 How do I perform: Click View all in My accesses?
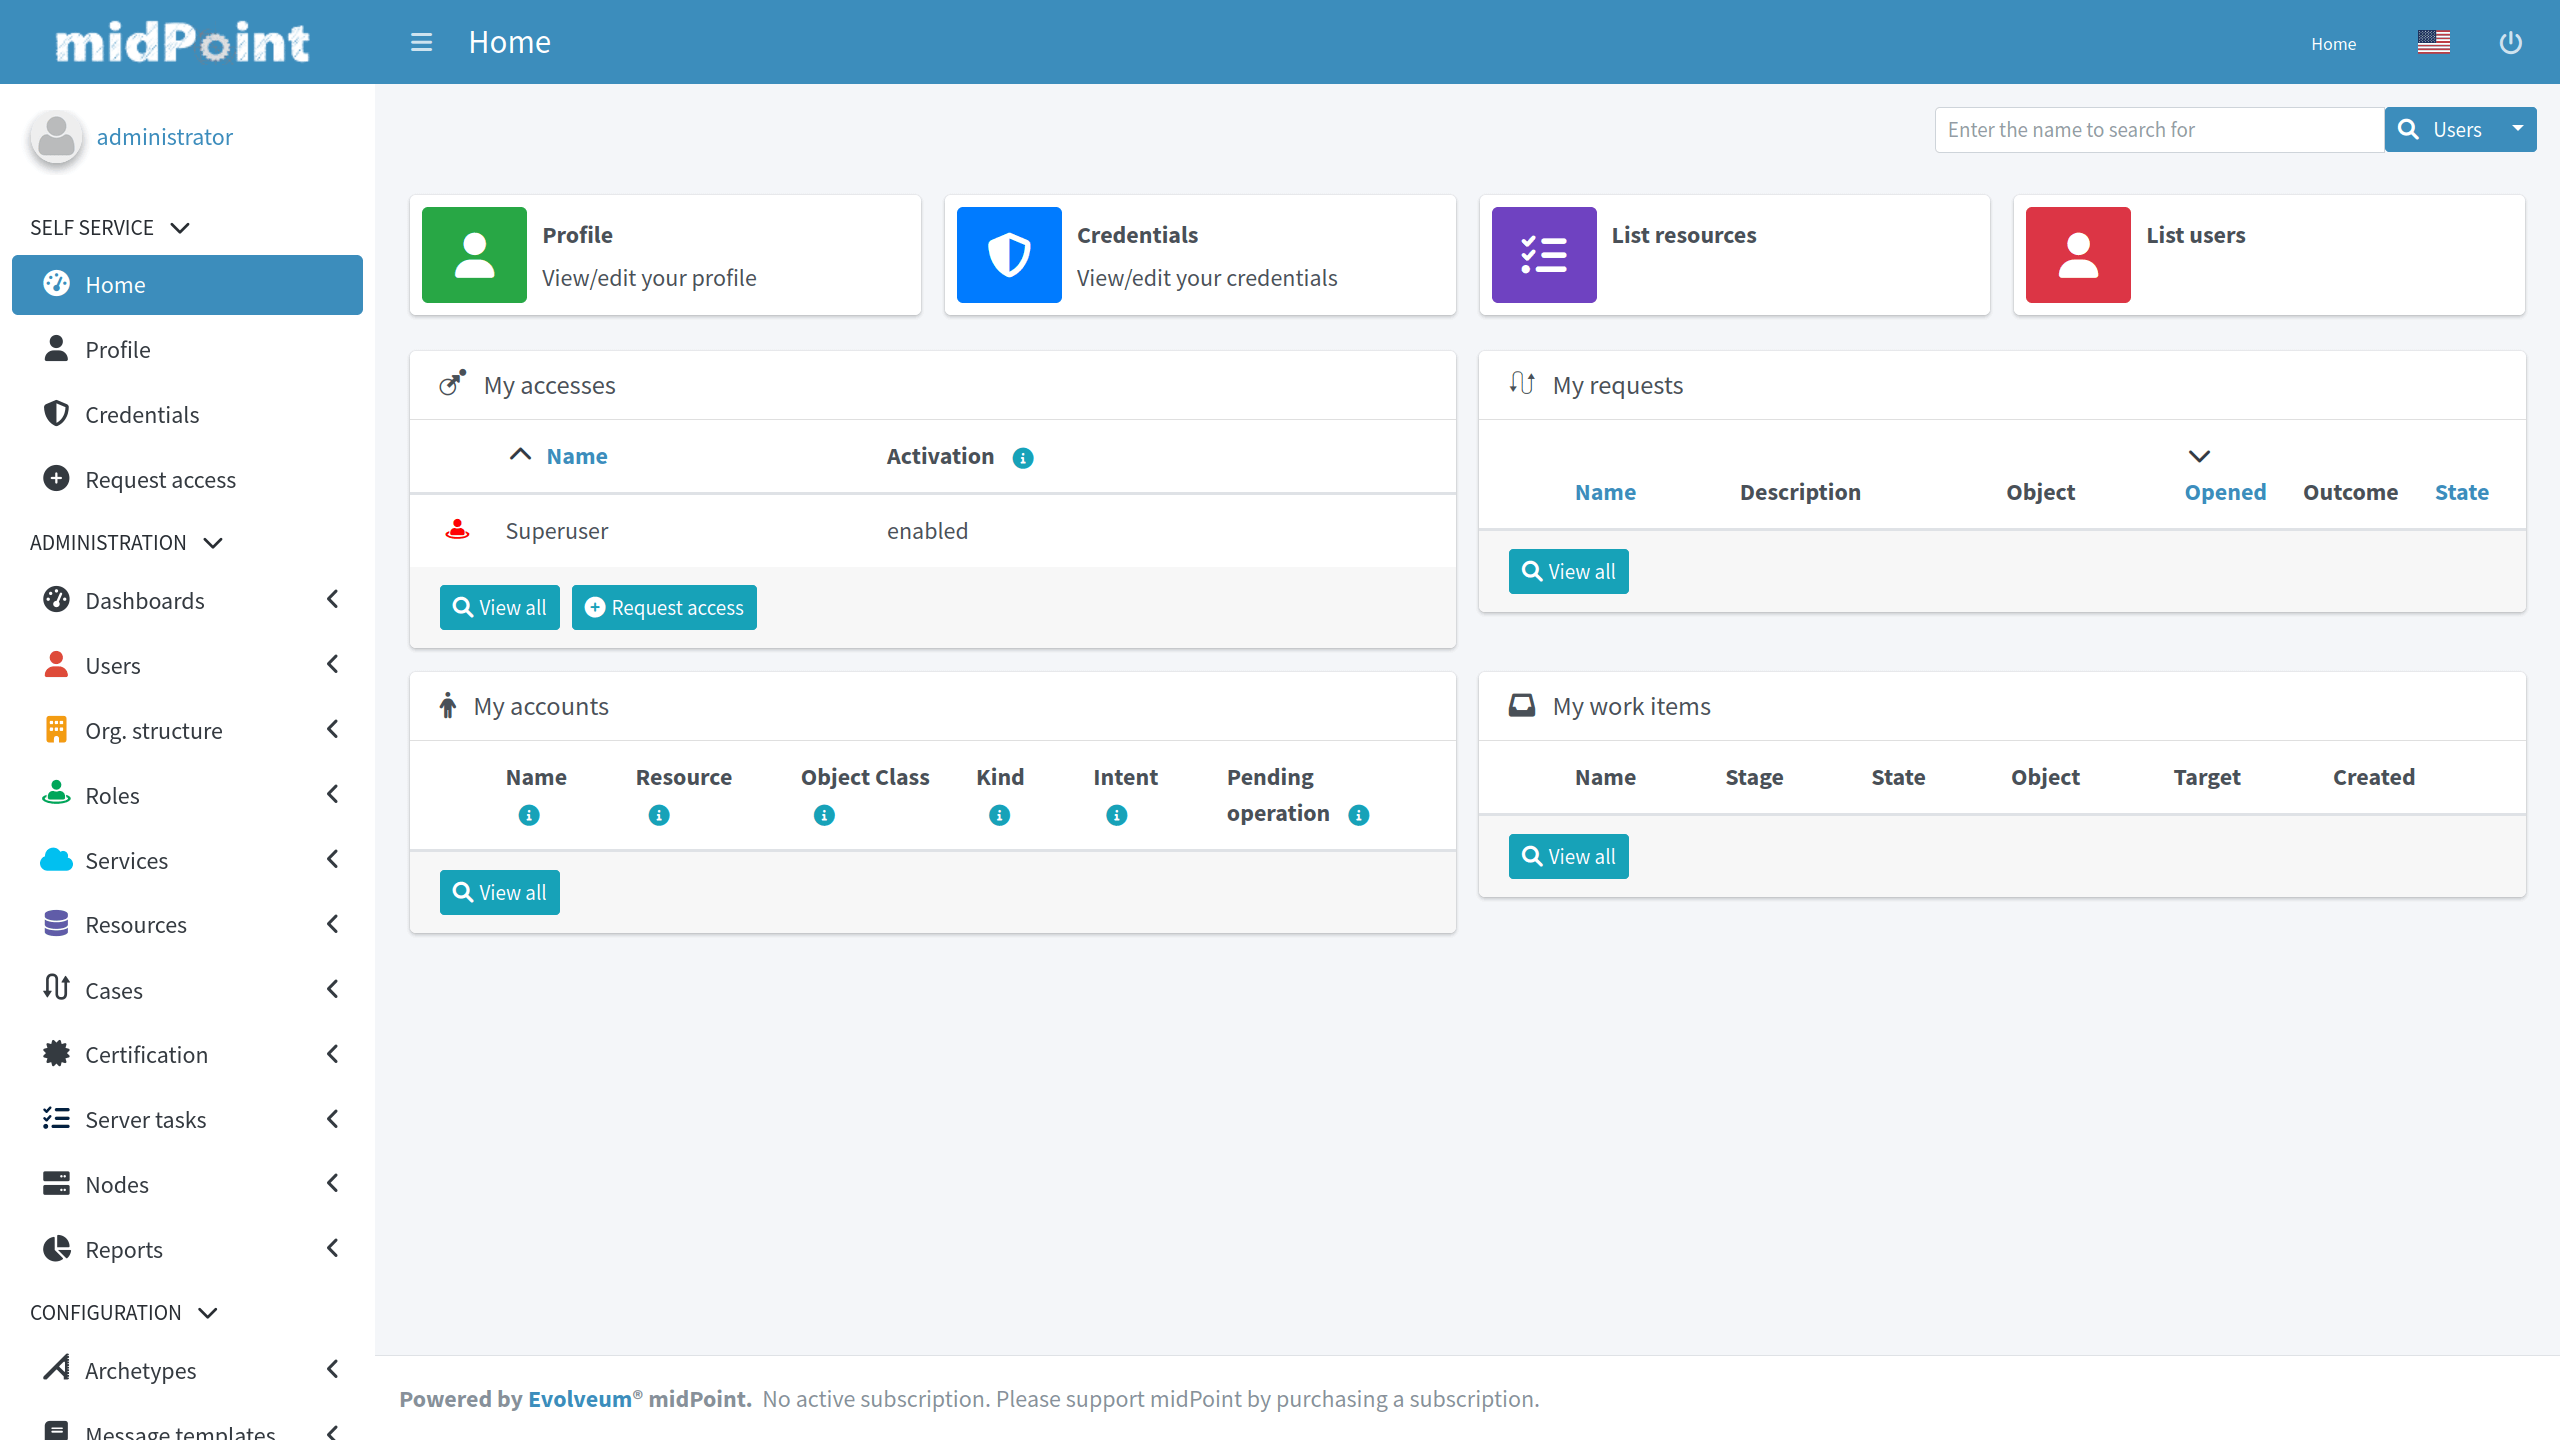499,607
